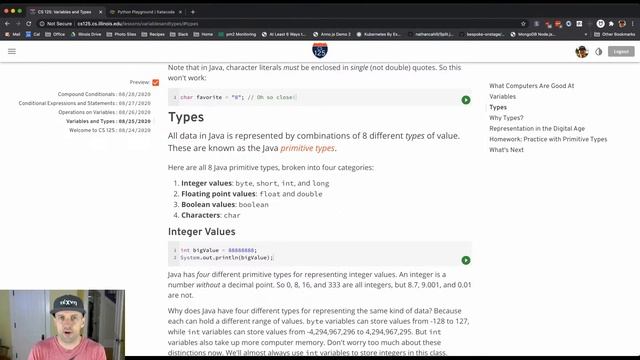This screenshot has width=640, height=360.
Task: Open the MongoDB Node.js bookmark
Action: (x=533, y=34)
